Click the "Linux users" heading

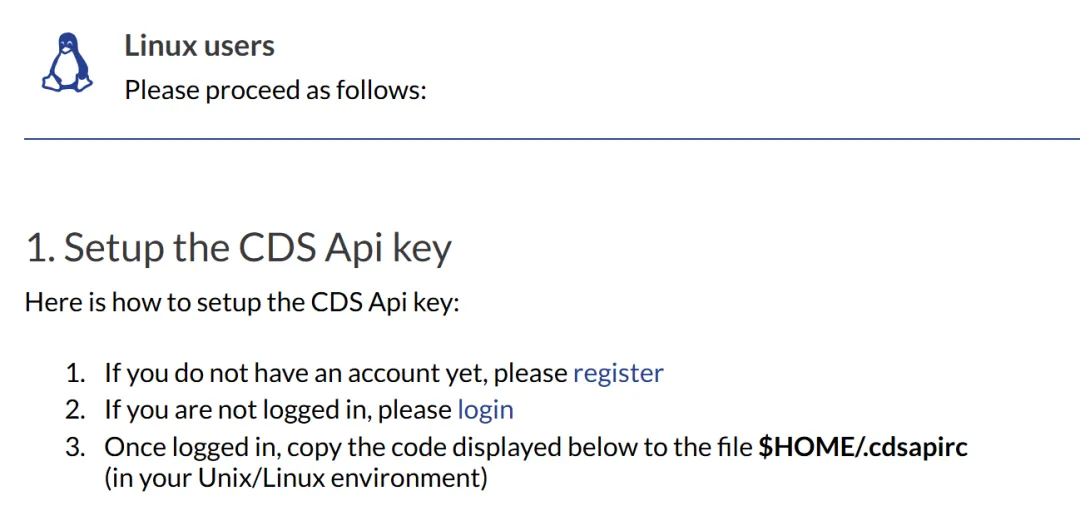point(199,46)
